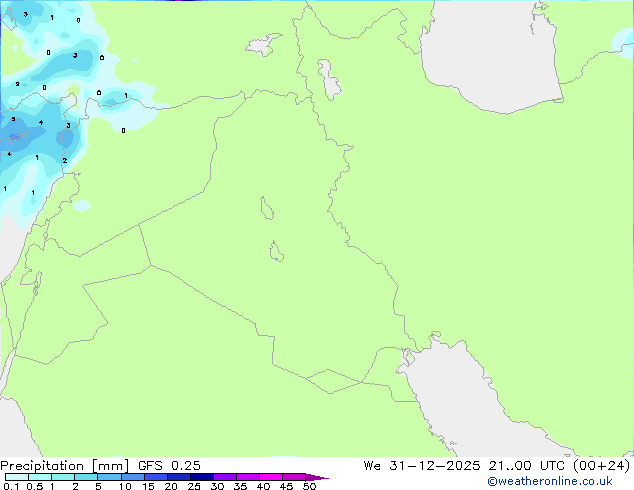Image resolution: width=634 pixels, height=490 pixels.
Task: Click the '35' legend scale label
Action: pos(240,486)
